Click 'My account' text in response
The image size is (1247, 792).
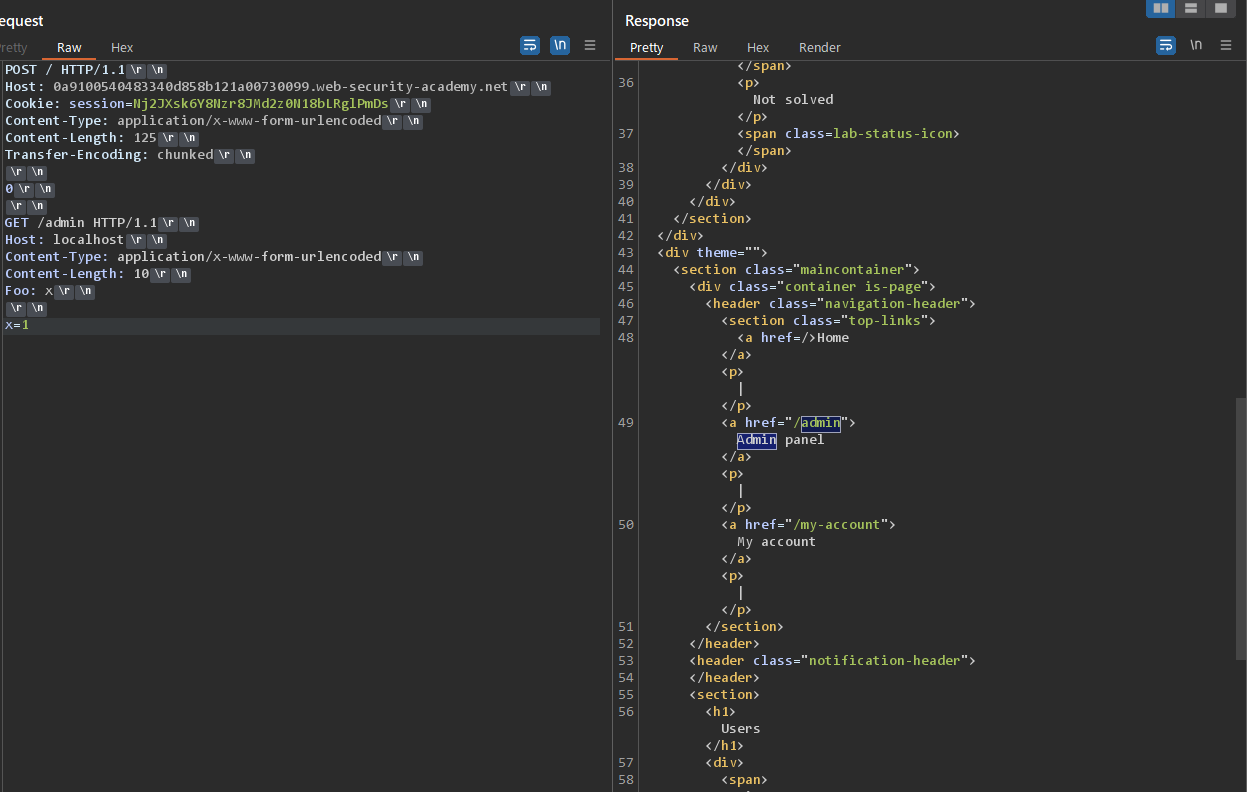point(777,542)
